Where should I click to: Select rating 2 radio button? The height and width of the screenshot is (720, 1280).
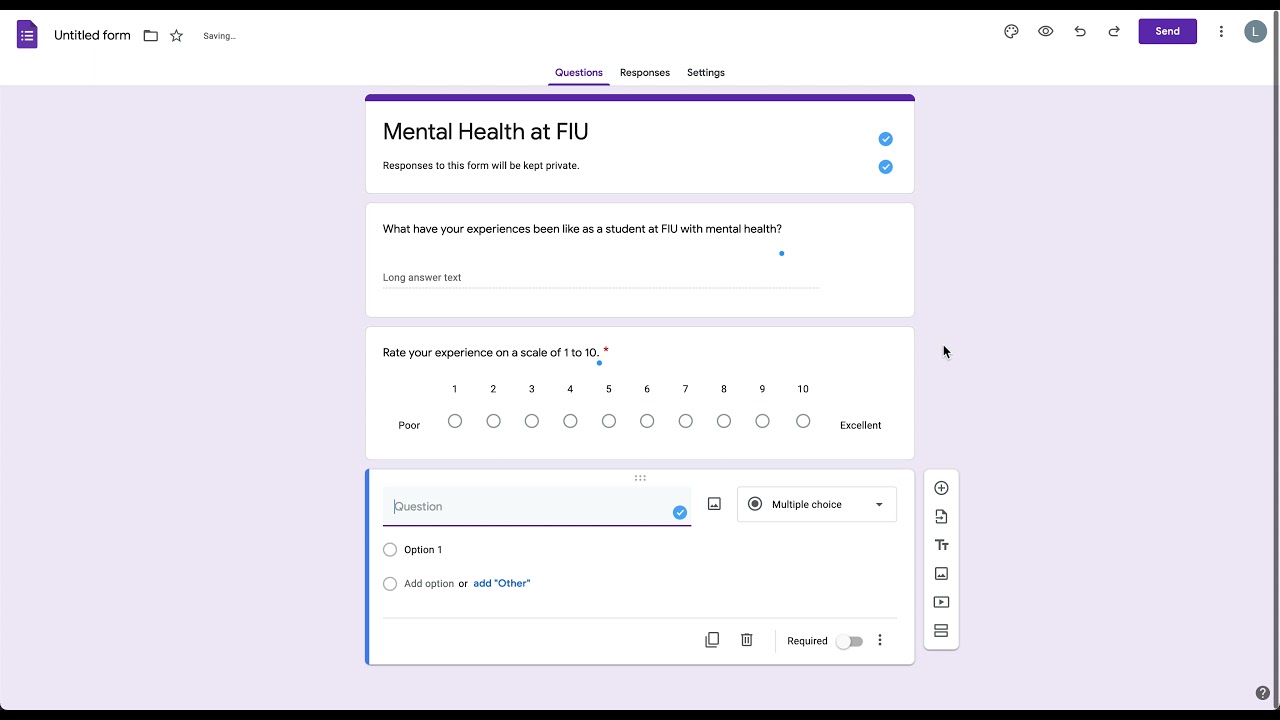click(x=493, y=421)
